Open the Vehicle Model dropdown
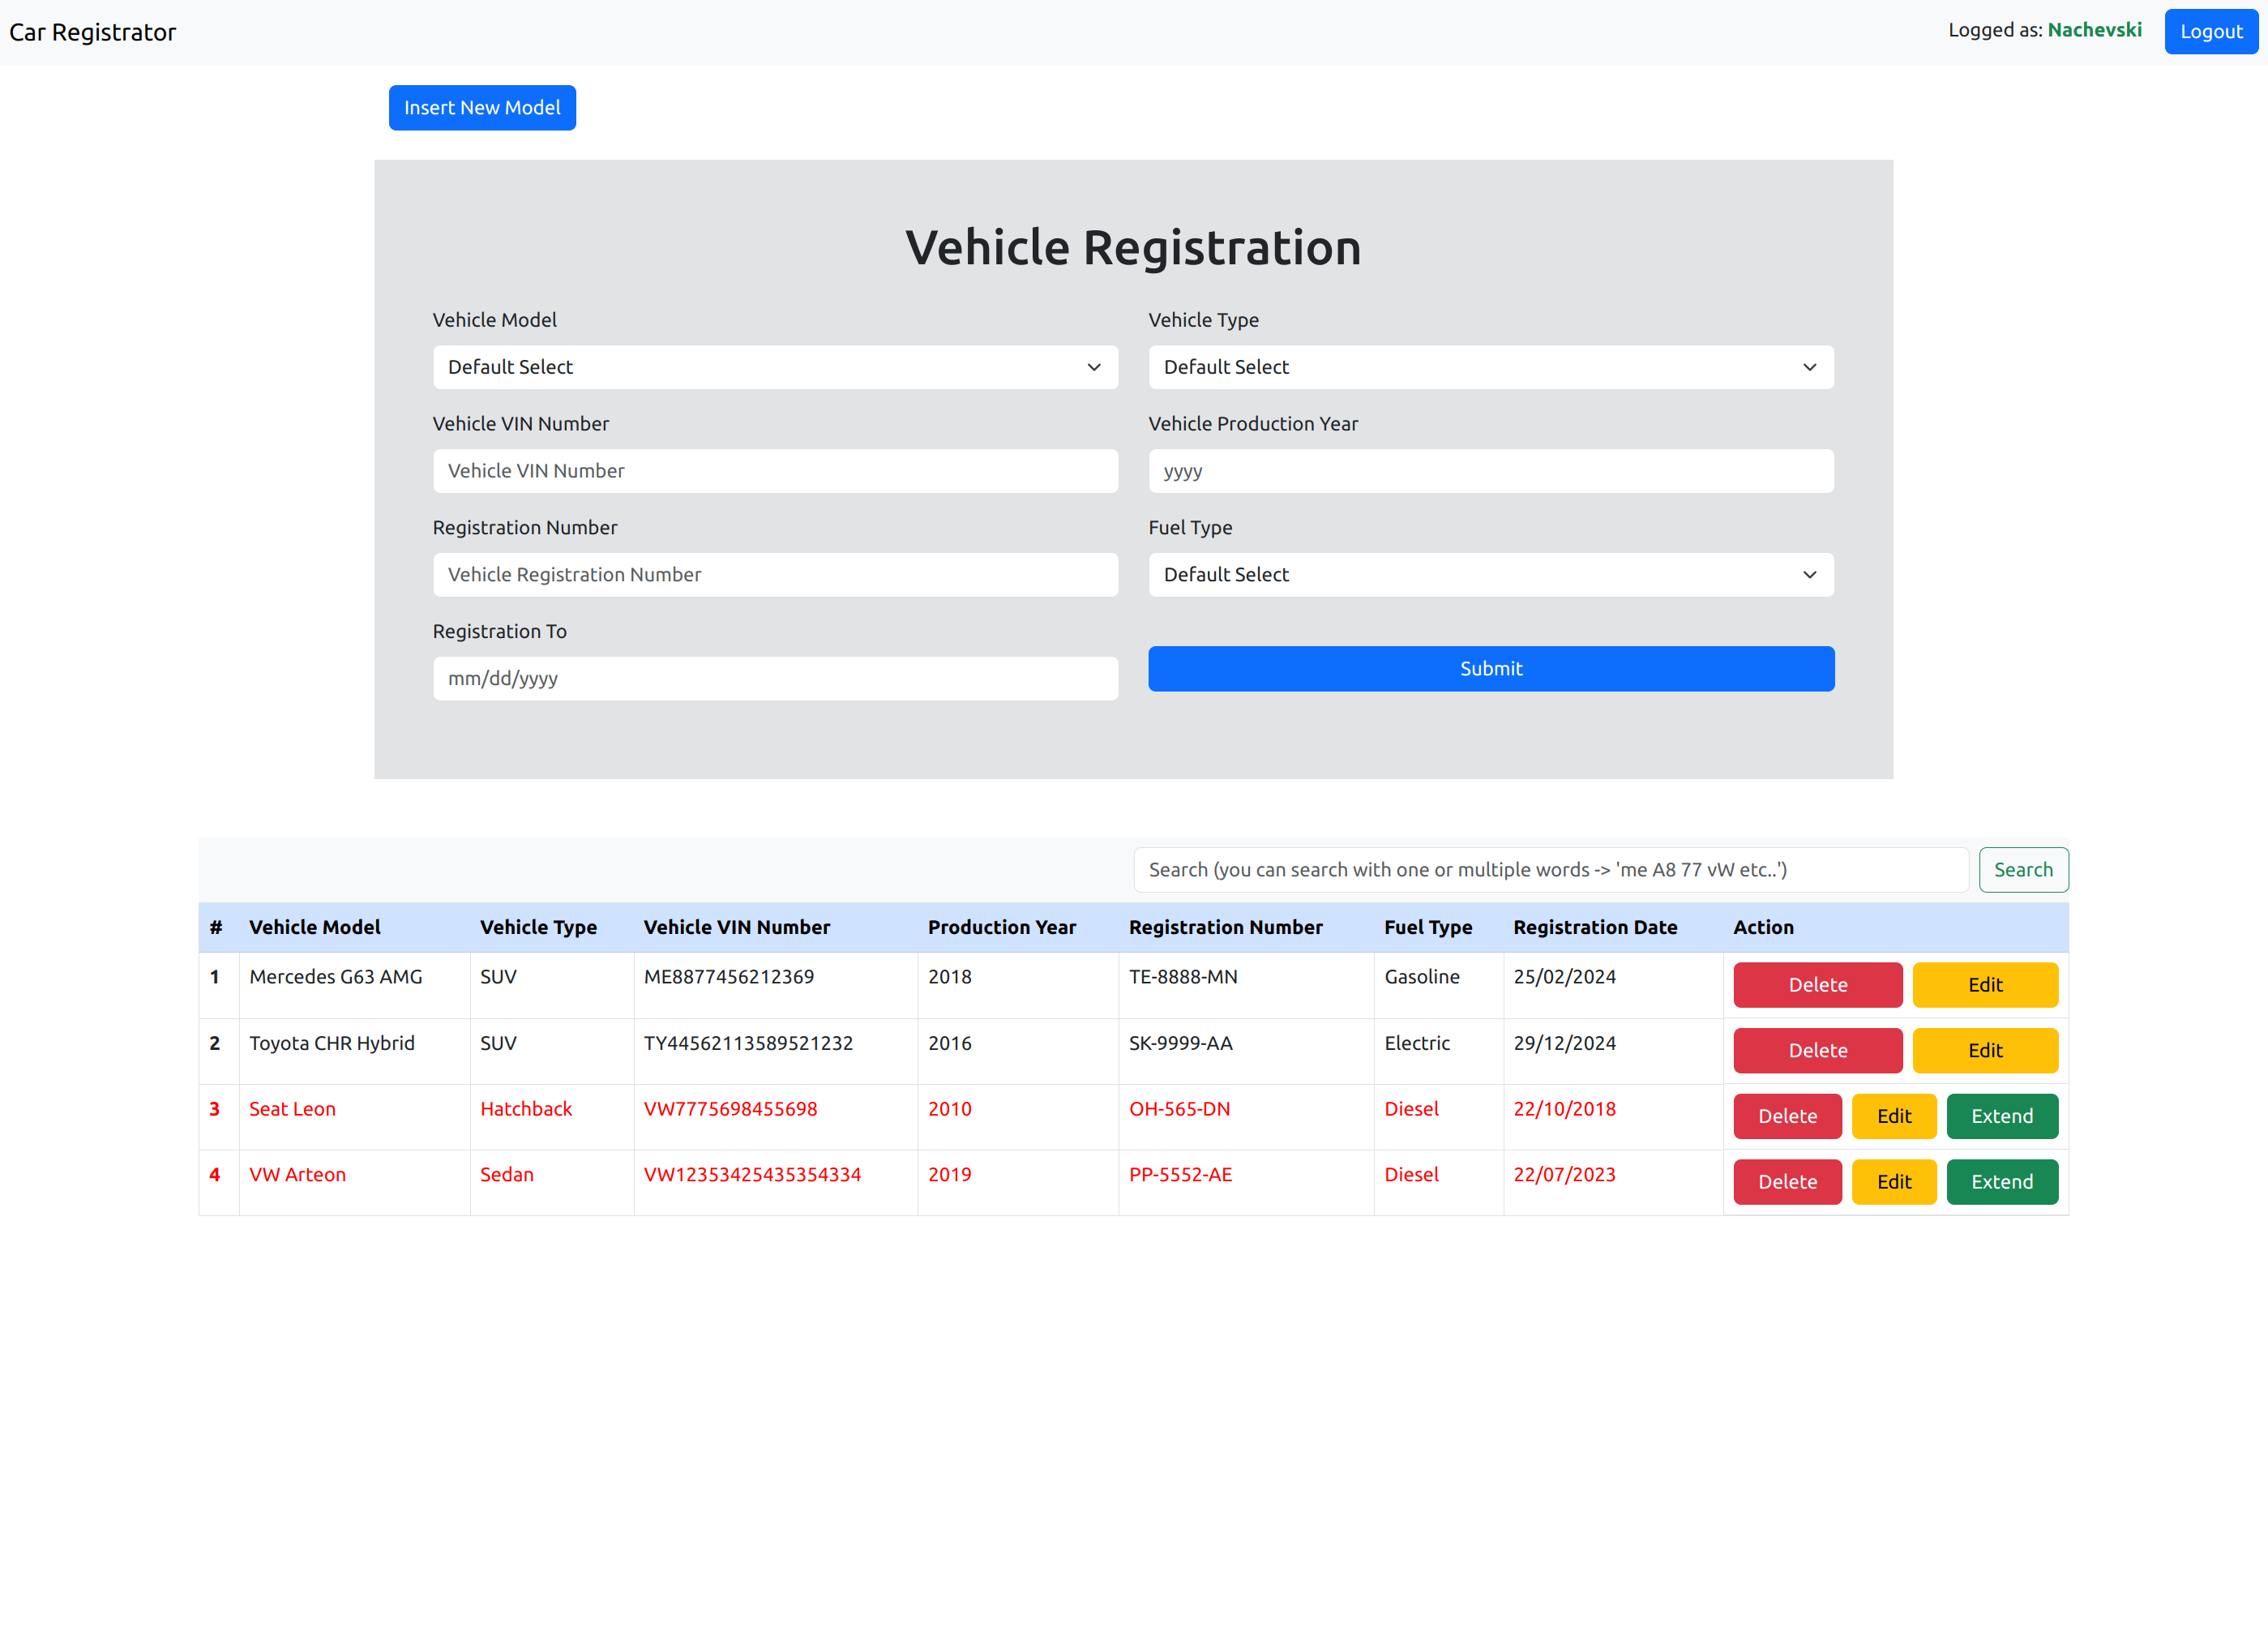 click(775, 367)
